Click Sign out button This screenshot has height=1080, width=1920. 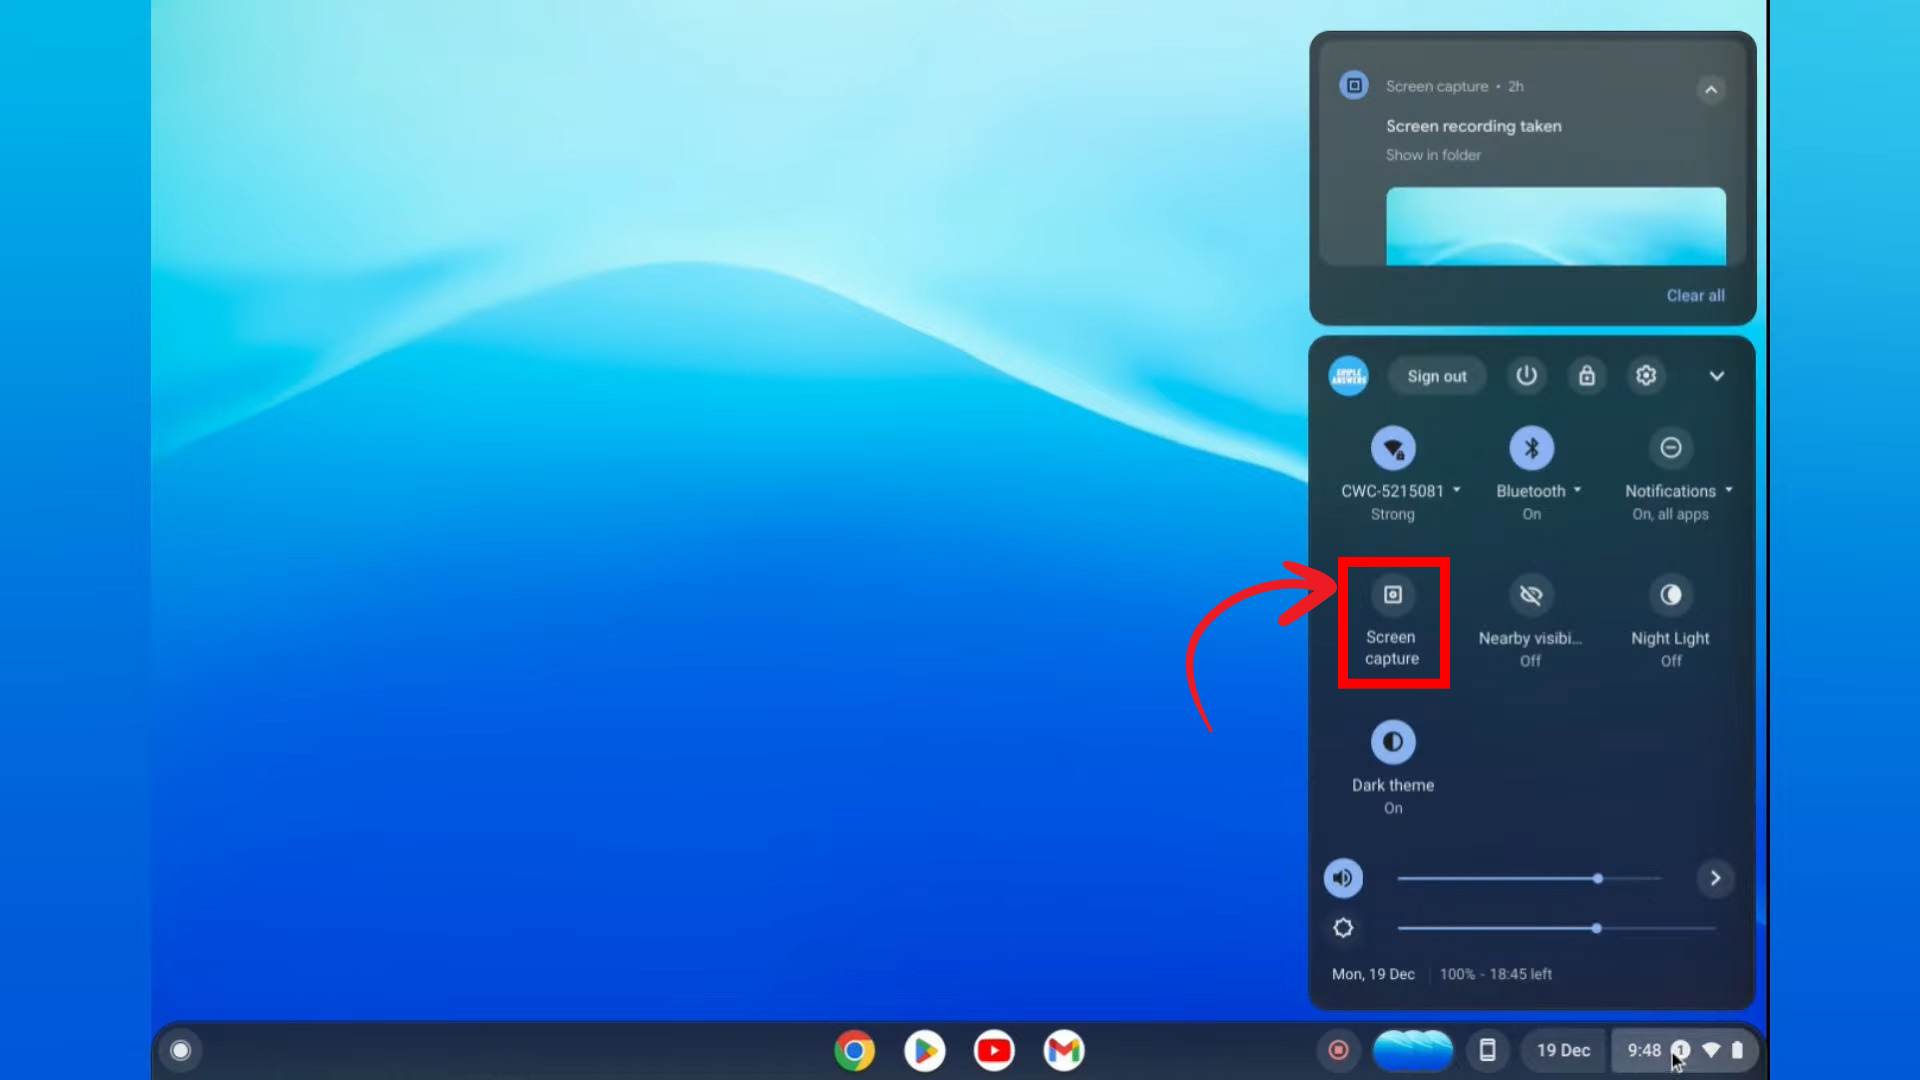pos(1436,376)
